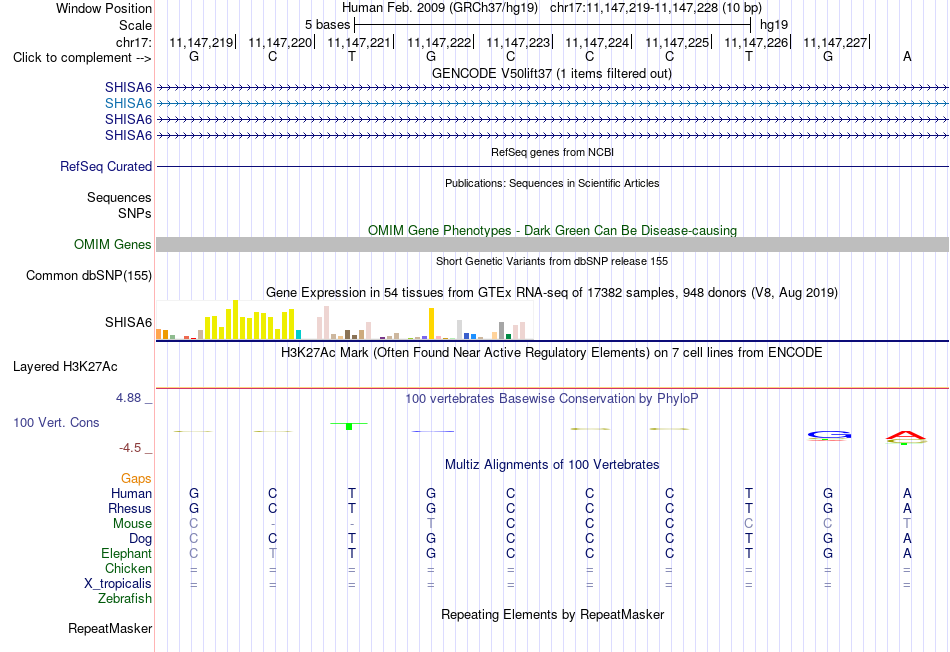Open Repeating Elements by RepeatMasker title

click(x=552, y=614)
